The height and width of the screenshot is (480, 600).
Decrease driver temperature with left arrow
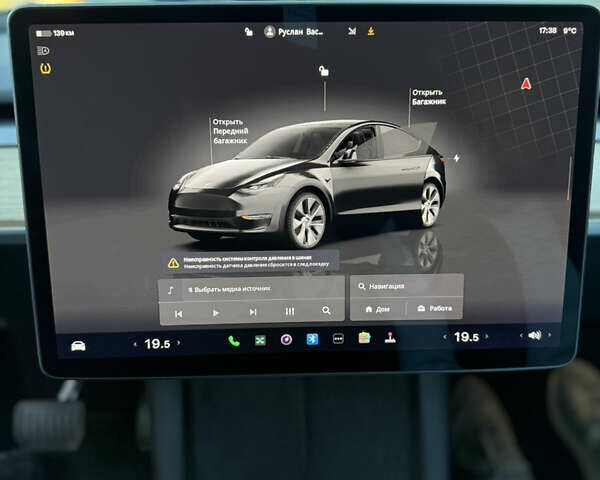pos(134,344)
